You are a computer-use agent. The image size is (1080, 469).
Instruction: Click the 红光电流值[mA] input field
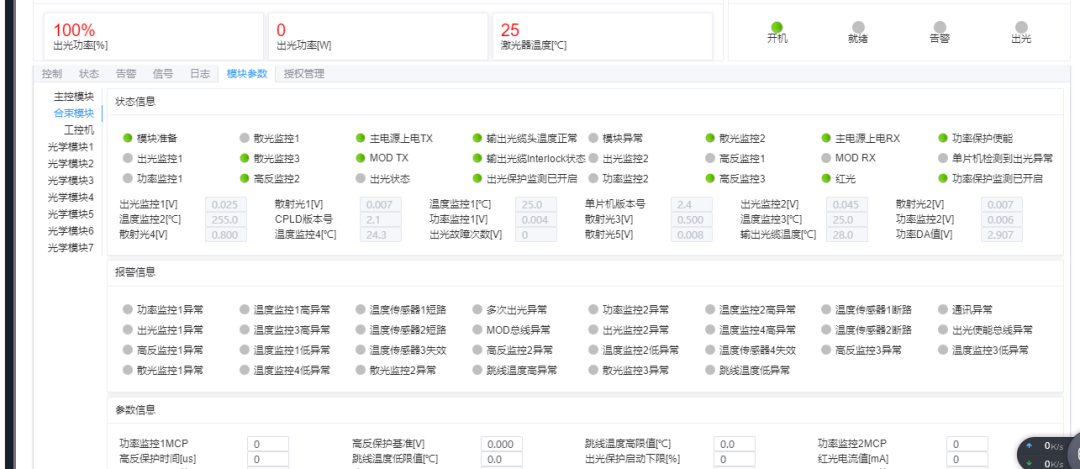point(967,459)
